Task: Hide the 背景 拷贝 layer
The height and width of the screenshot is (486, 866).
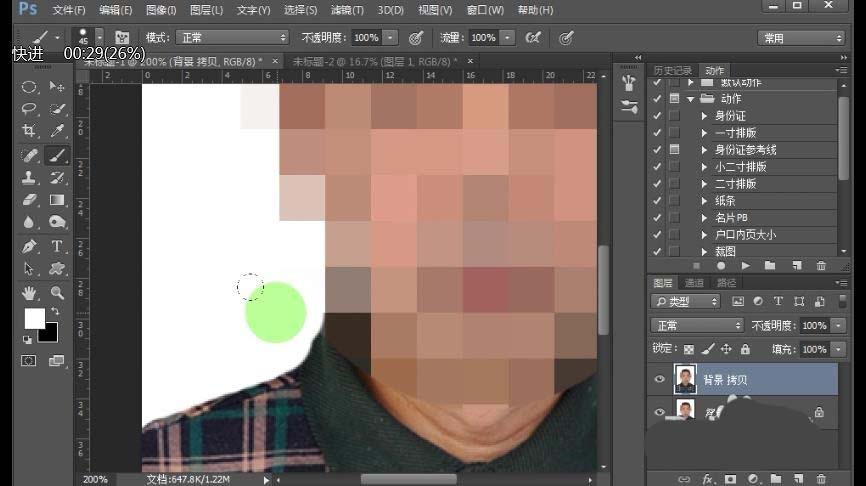Action: coord(659,379)
